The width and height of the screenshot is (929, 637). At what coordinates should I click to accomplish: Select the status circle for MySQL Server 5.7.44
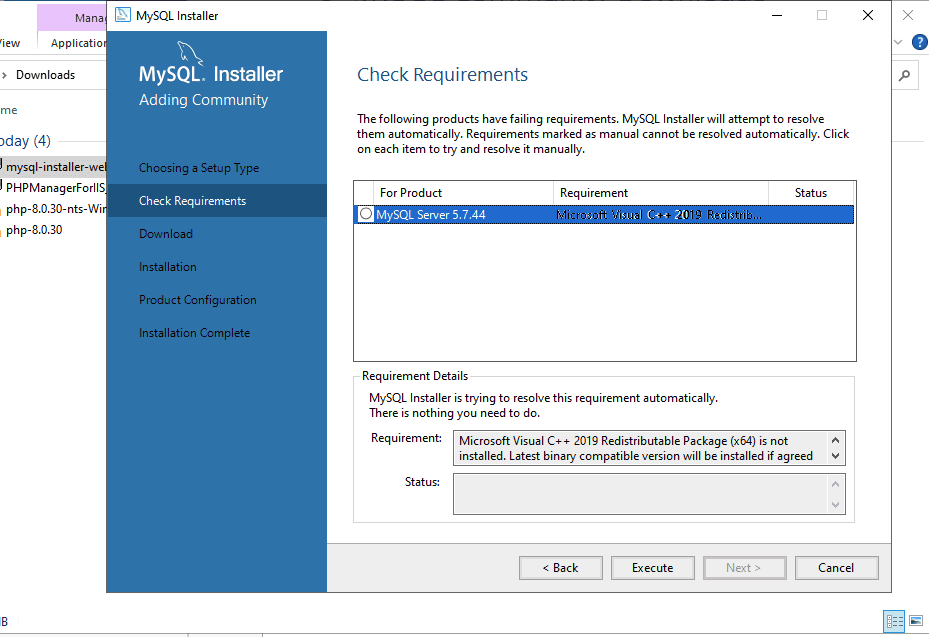(x=366, y=214)
